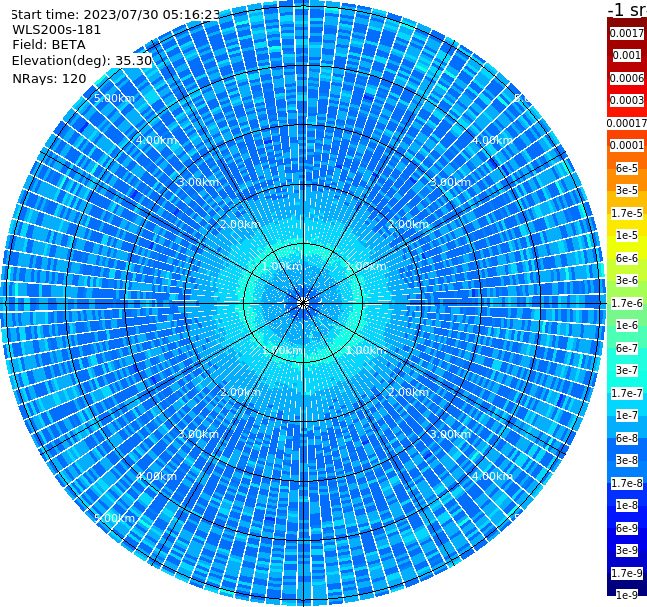
Task: Pick the 0.0003 colorbar label
Action: tap(627, 100)
